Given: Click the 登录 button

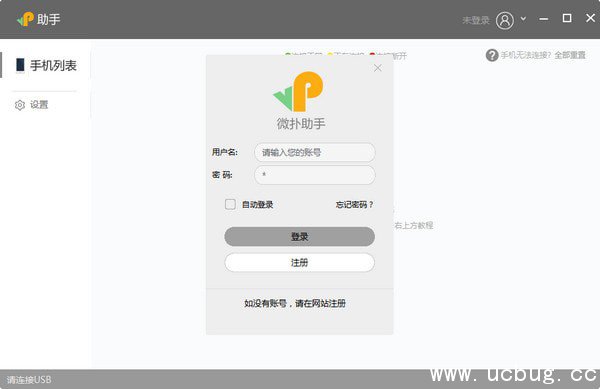Looking at the screenshot, I should pos(300,236).
